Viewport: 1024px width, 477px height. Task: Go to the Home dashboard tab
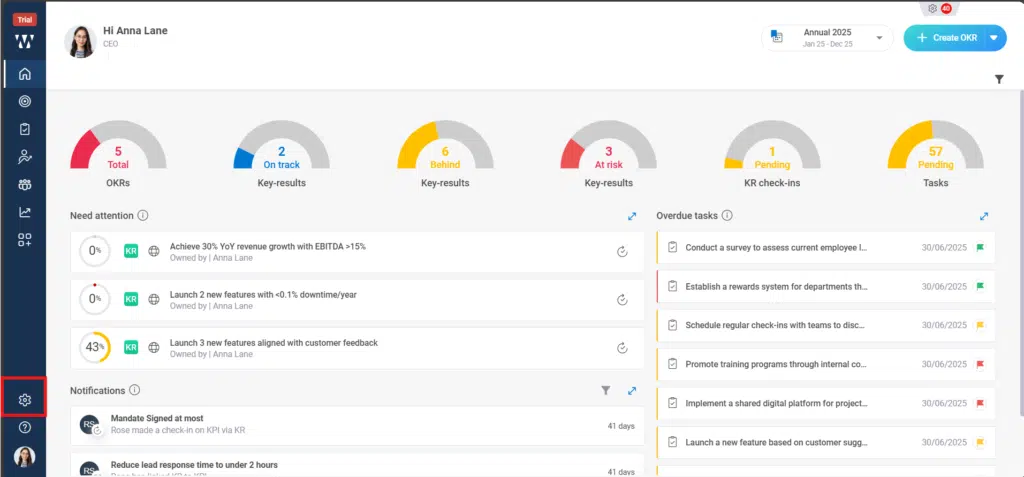pyautogui.click(x=25, y=74)
